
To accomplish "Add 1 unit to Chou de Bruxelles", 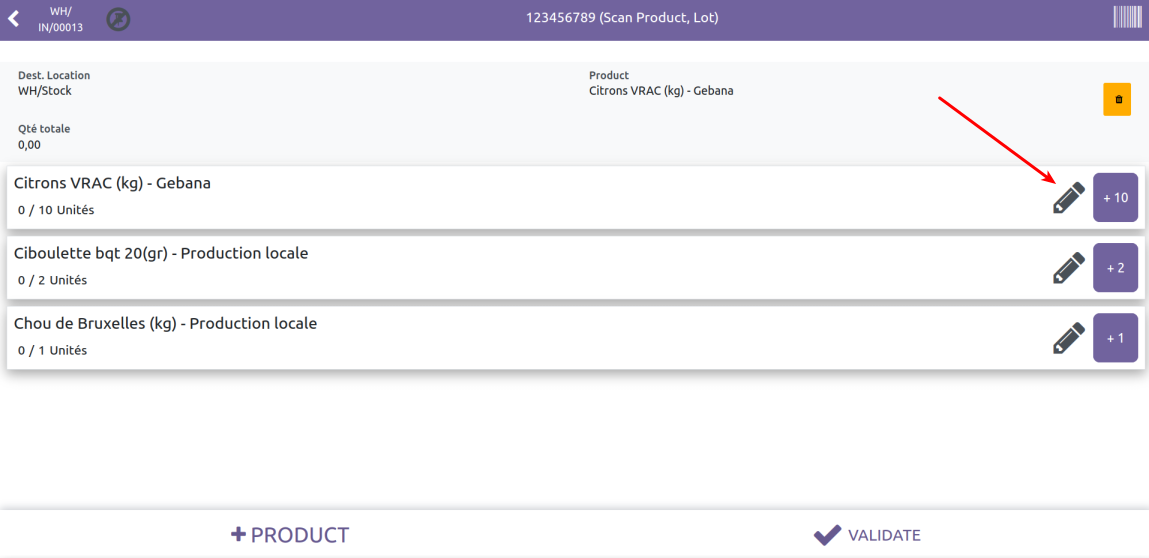I will pyautogui.click(x=1115, y=338).
